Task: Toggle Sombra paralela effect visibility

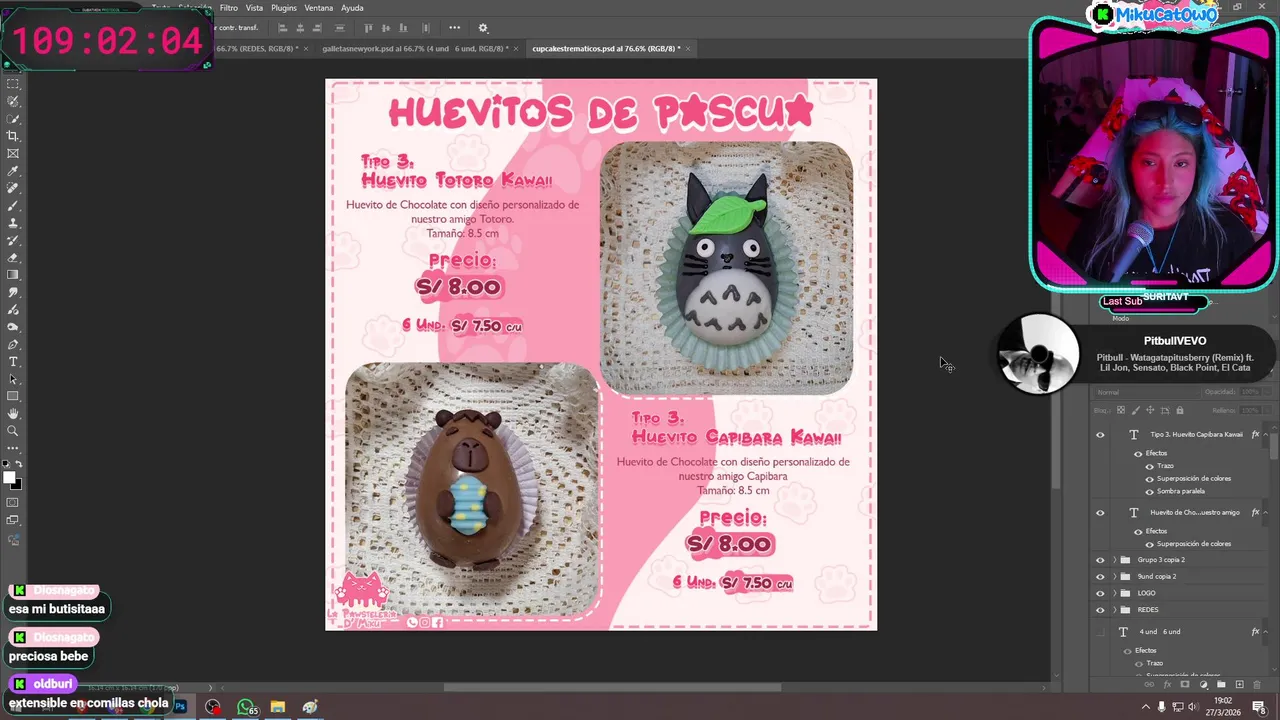Action: click(1149, 491)
